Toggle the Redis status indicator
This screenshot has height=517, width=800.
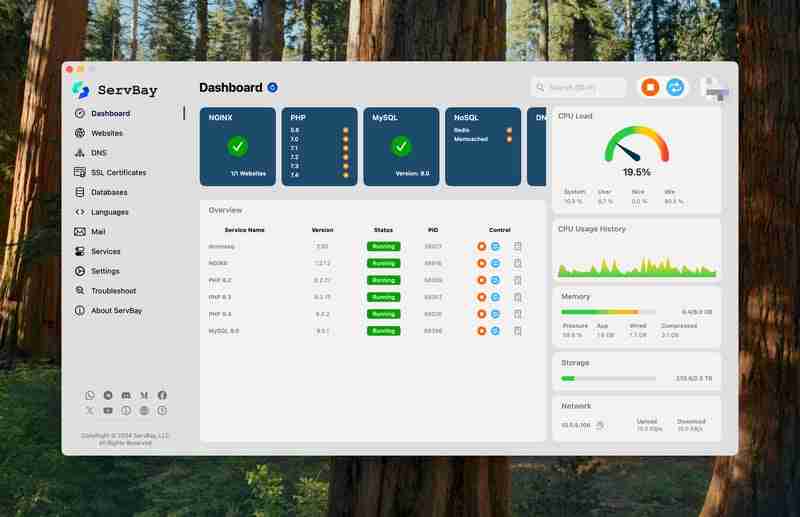click(509, 130)
